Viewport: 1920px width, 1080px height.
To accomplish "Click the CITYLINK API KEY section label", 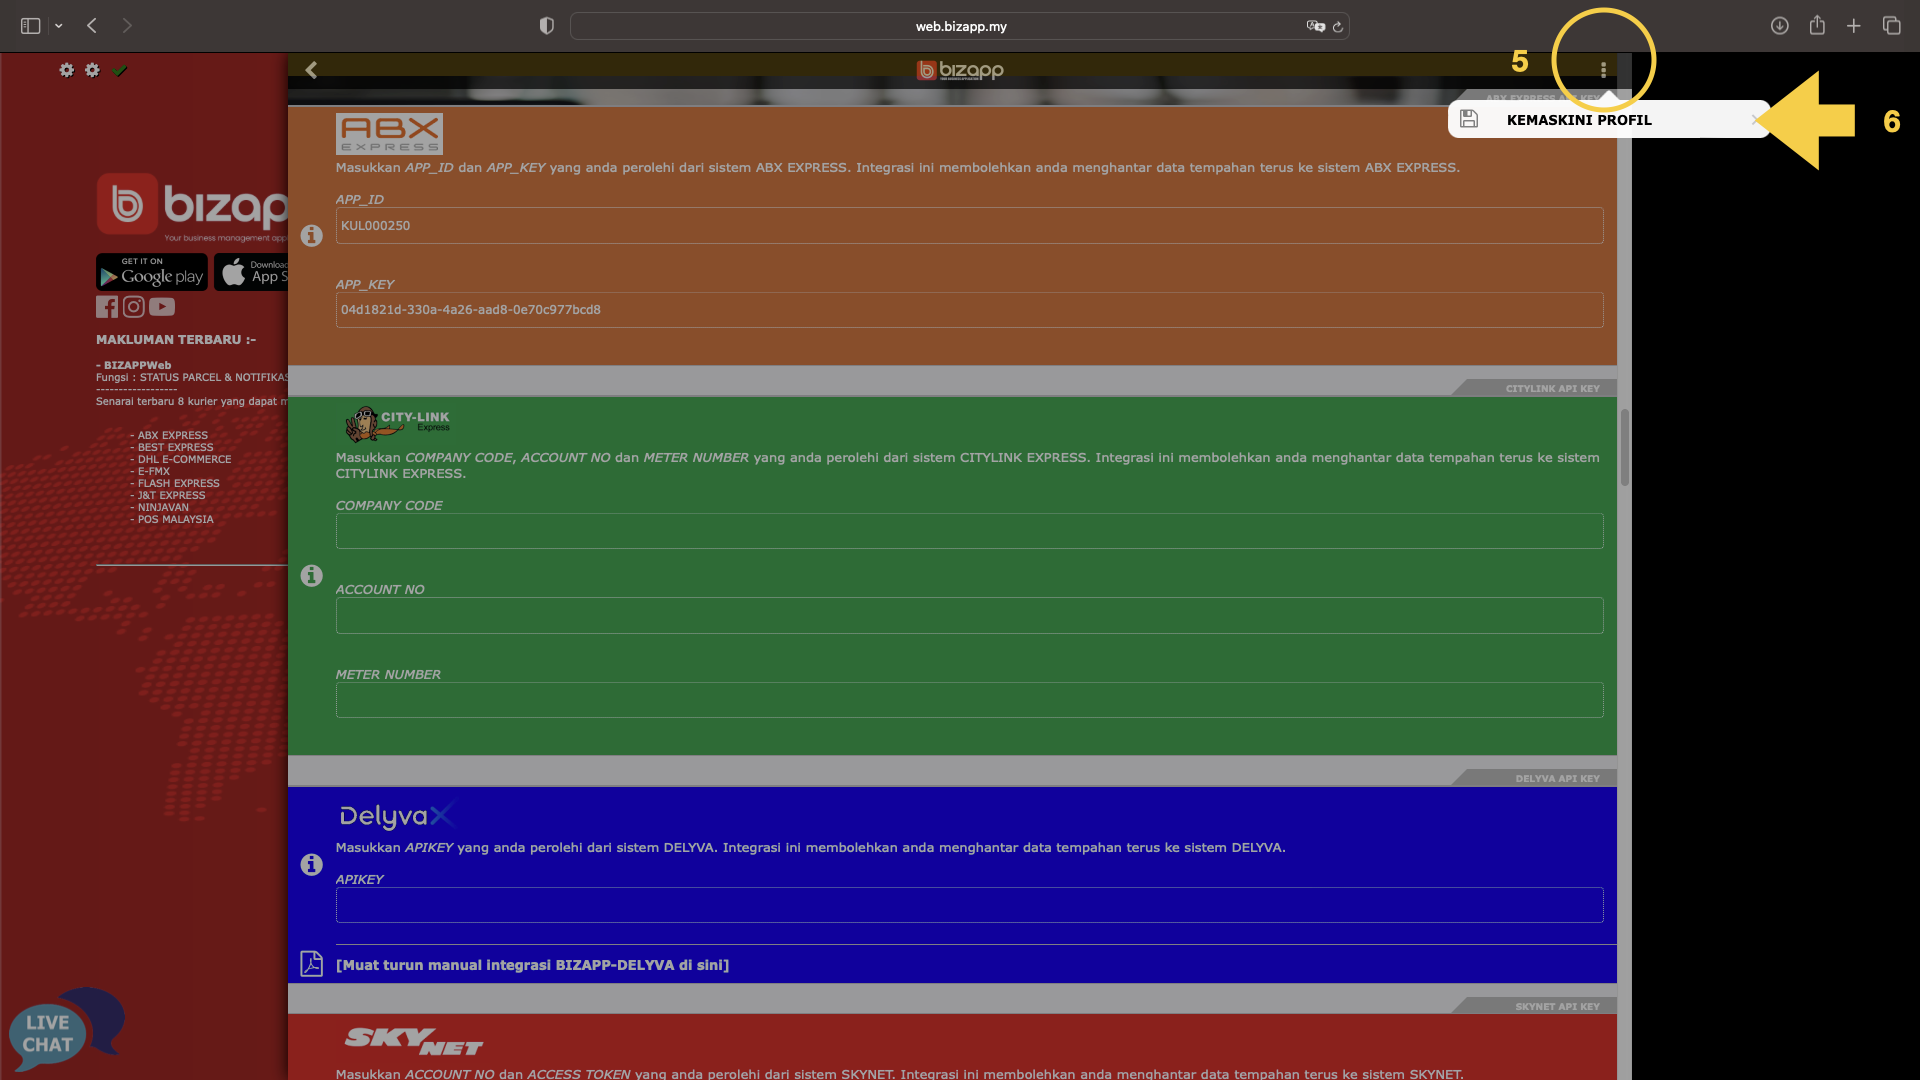I will coord(1552,389).
